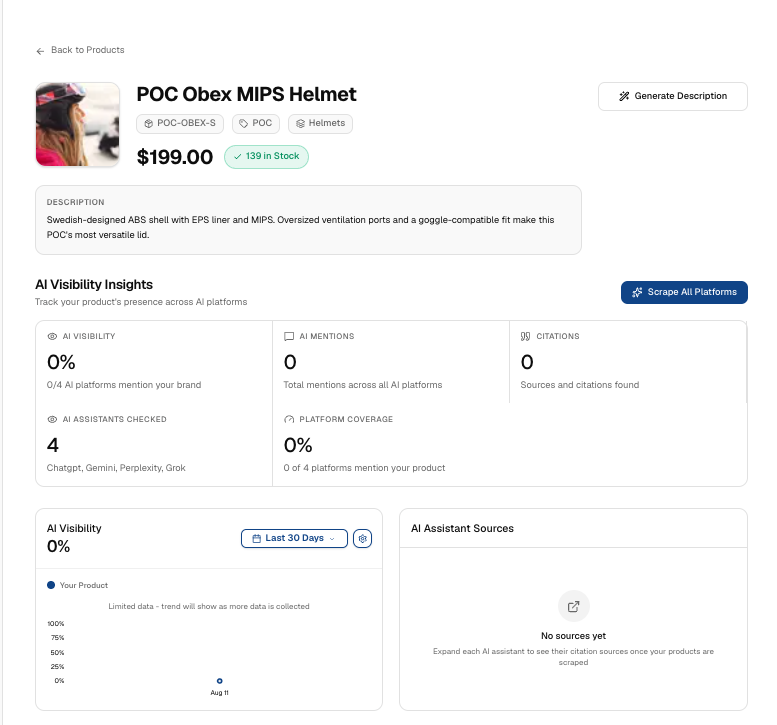The image size is (777, 725).
Task: Click the quote icon next to CITATIONS
Action: click(x=525, y=336)
